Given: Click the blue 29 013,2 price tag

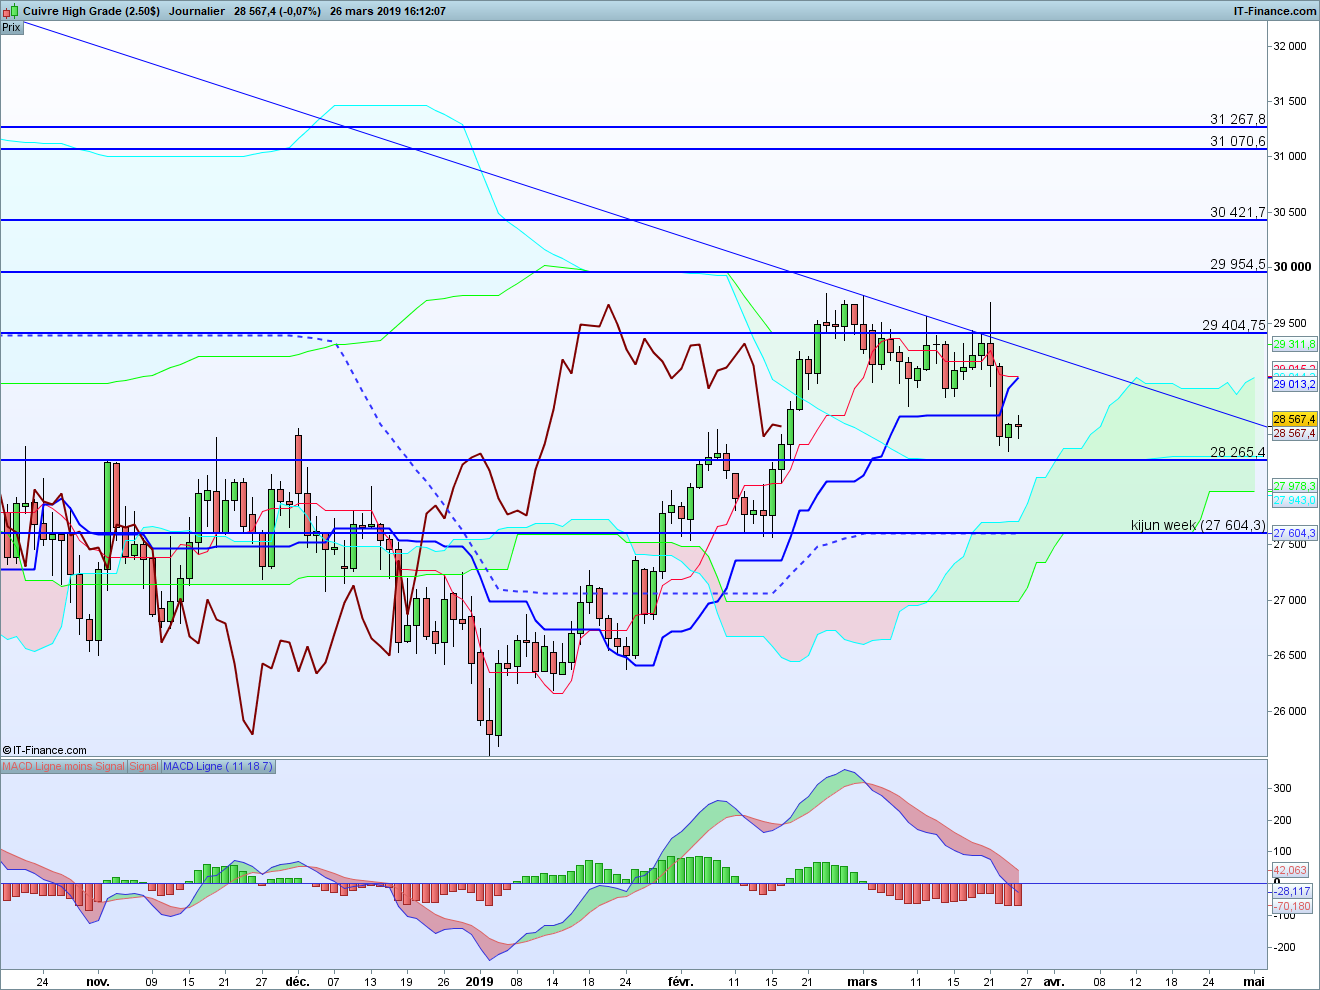Looking at the screenshot, I should point(1294,384).
